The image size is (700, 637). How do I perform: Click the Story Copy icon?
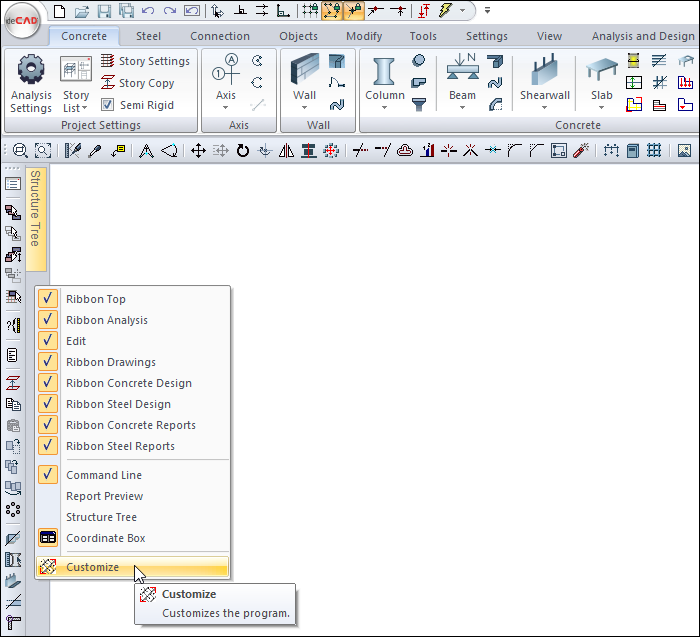(x=108, y=83)
